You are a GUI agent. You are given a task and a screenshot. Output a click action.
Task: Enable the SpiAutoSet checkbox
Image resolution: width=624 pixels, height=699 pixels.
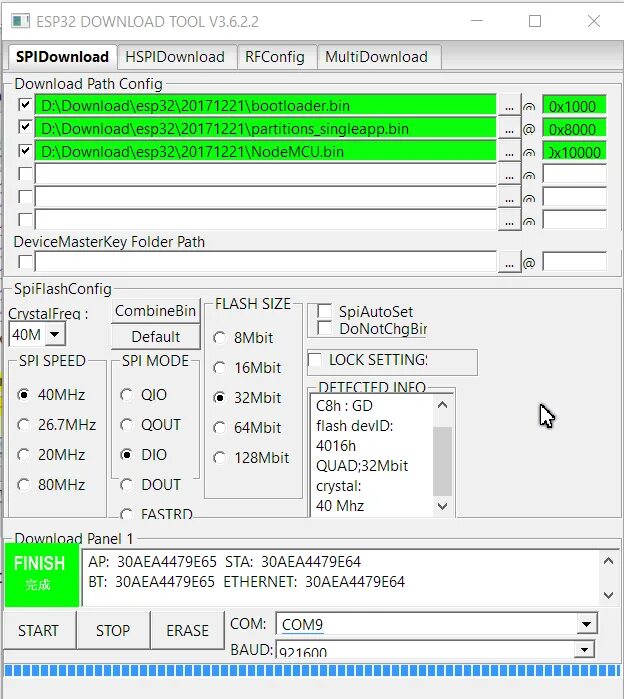[324, 311]
